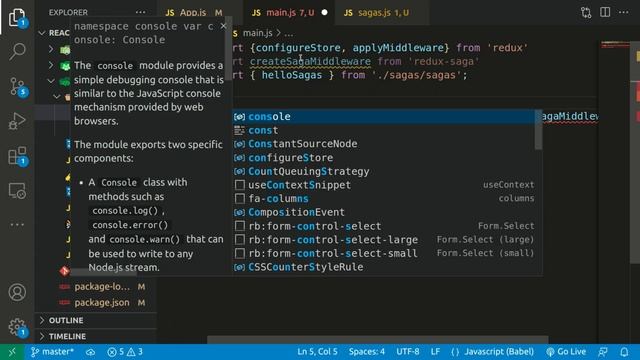
Task: Click documentation popup scrollbar thumb
Action: click(228, 49)
